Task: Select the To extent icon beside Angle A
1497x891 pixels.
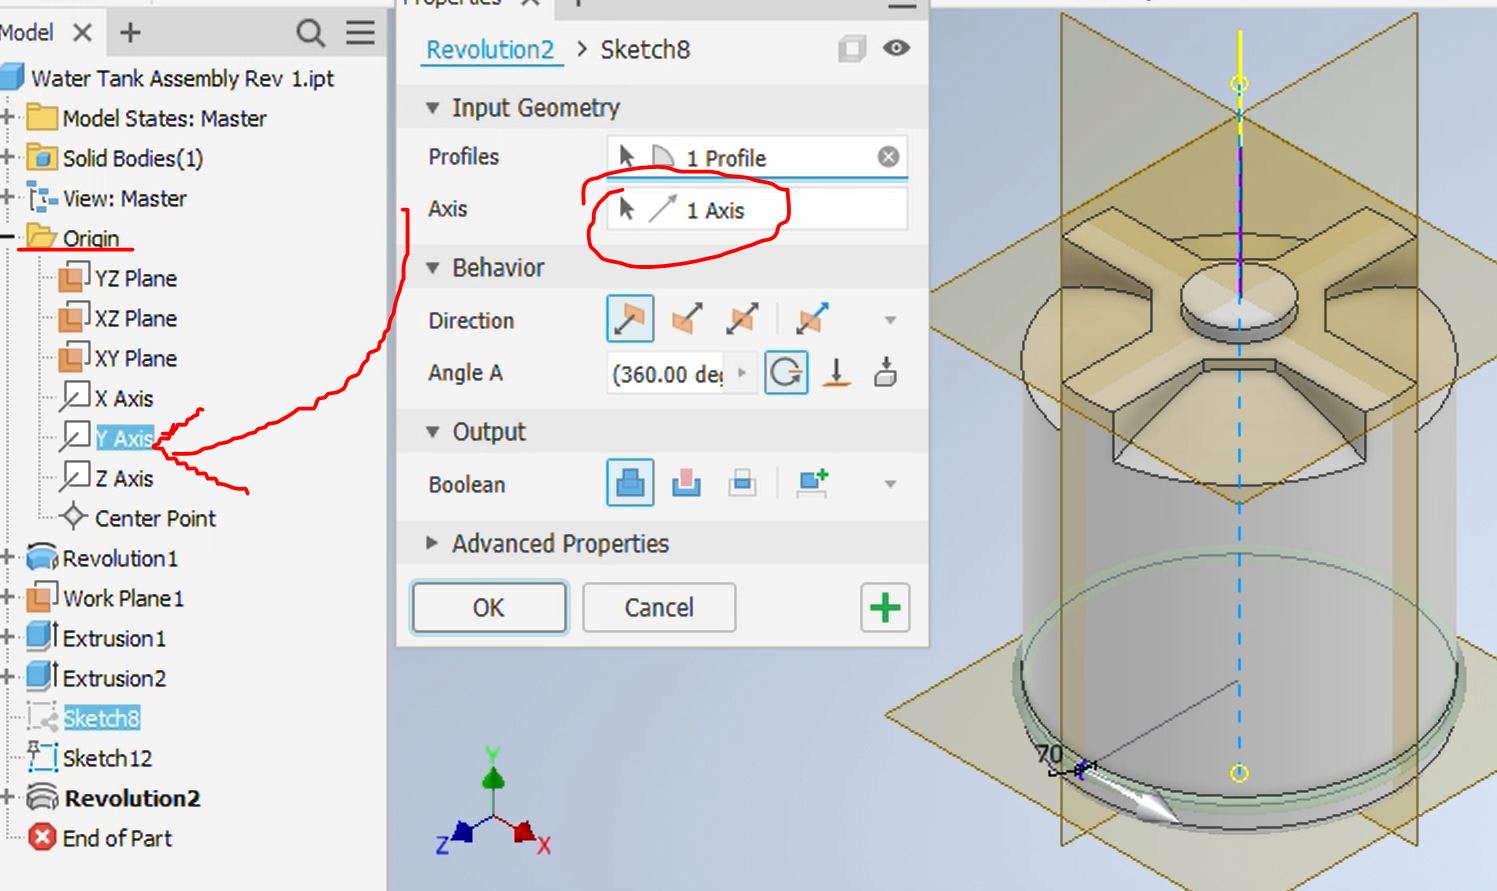Action: coord(837,373)
